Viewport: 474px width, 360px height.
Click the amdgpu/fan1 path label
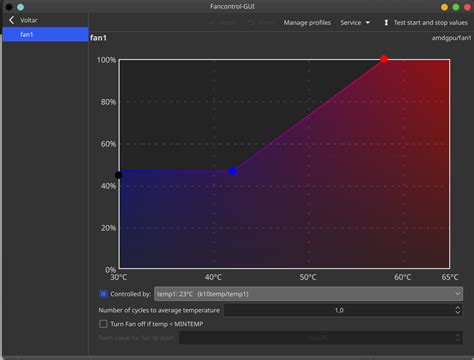(x=452, y=38)
